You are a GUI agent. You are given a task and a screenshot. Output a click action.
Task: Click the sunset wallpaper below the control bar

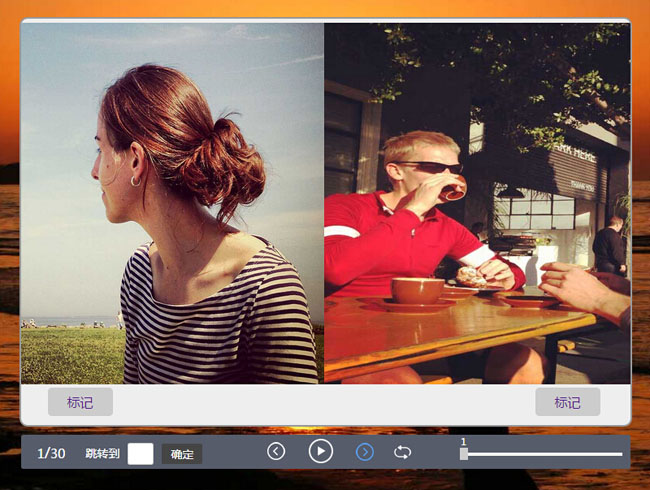[x=325, y=480]
